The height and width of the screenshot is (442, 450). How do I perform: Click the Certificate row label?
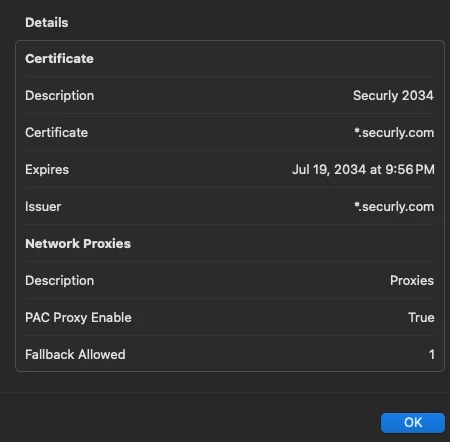coord(57,133)
